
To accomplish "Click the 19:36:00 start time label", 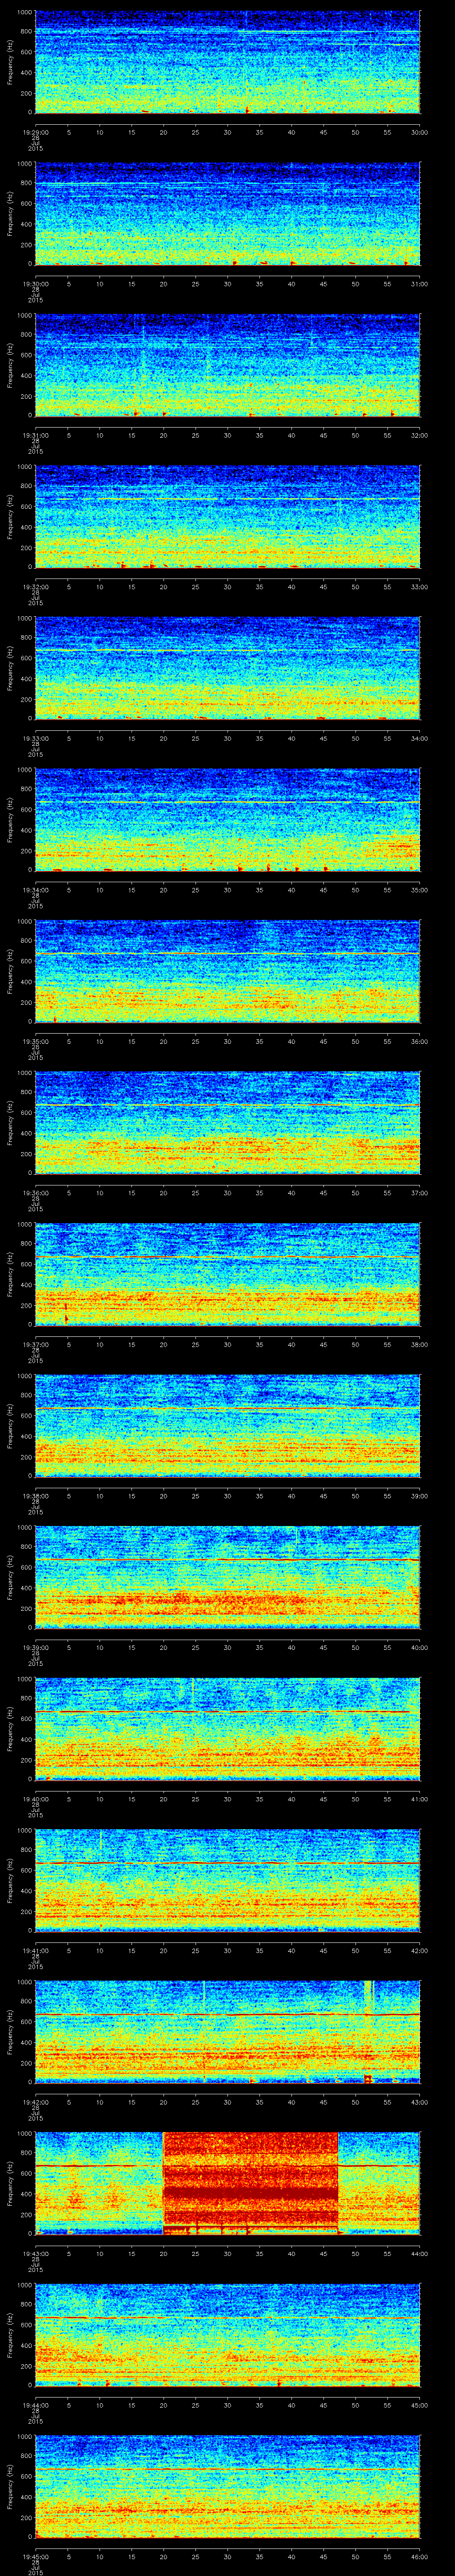I will pyautogui.click(x=35, y=1193).
